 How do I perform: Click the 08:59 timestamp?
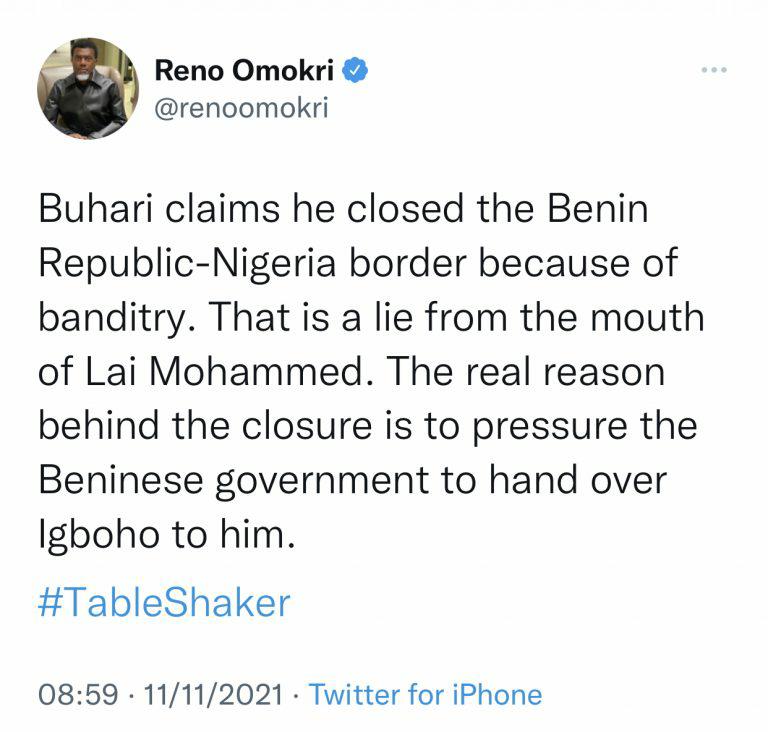[80, 694]
